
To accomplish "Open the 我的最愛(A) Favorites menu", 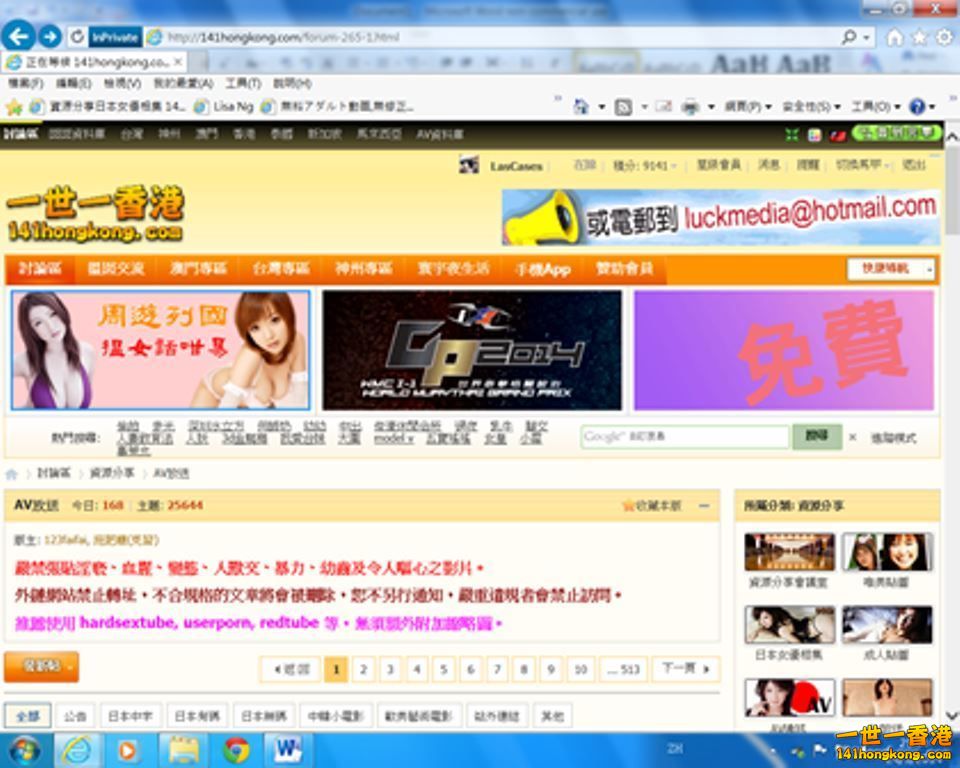I will 182,83.
